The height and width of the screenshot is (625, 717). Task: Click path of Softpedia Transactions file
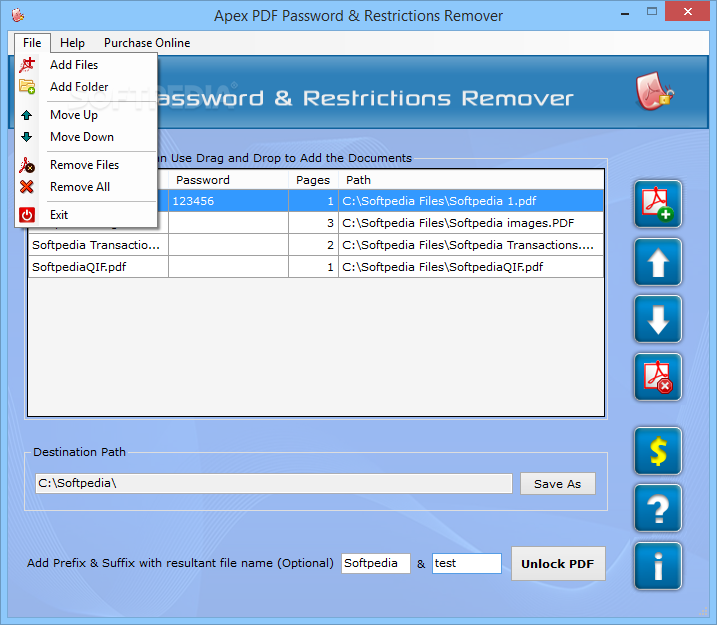[471, 245]
